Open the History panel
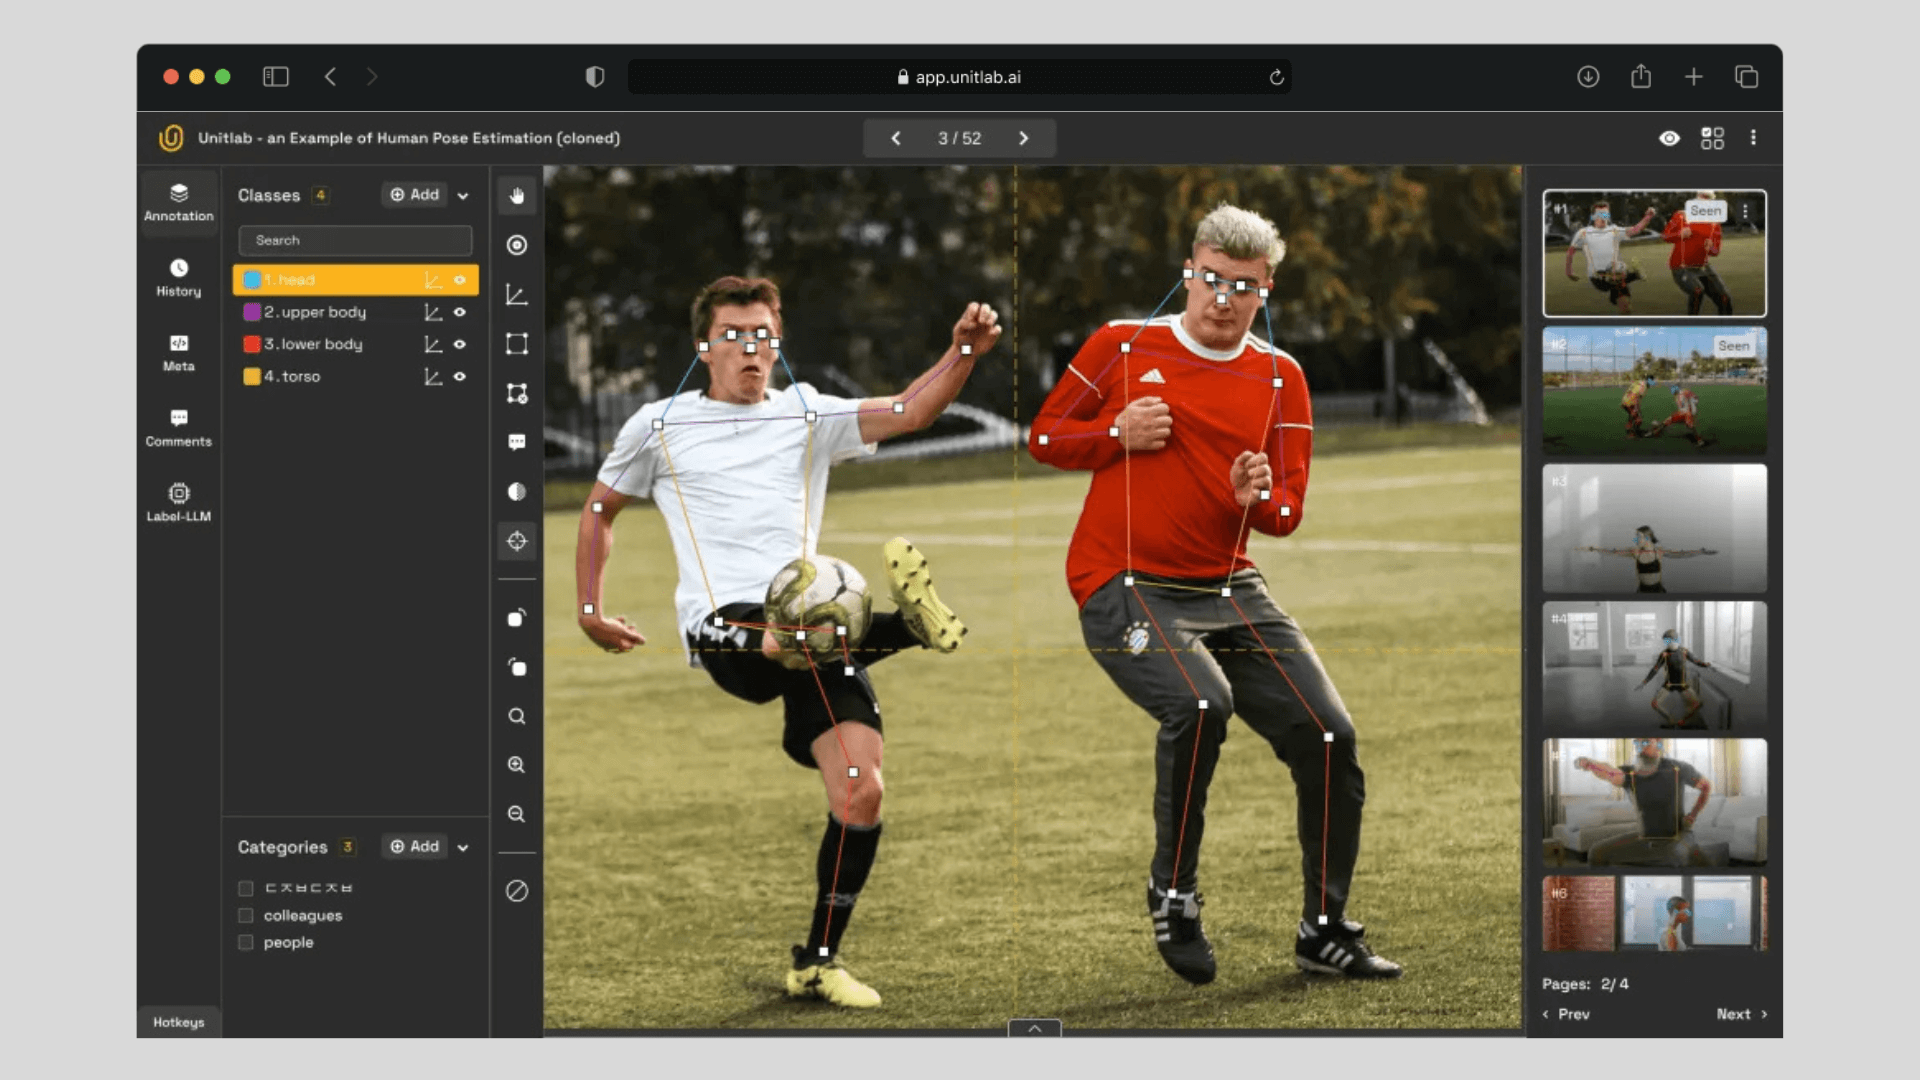 (x=178, y=276)
